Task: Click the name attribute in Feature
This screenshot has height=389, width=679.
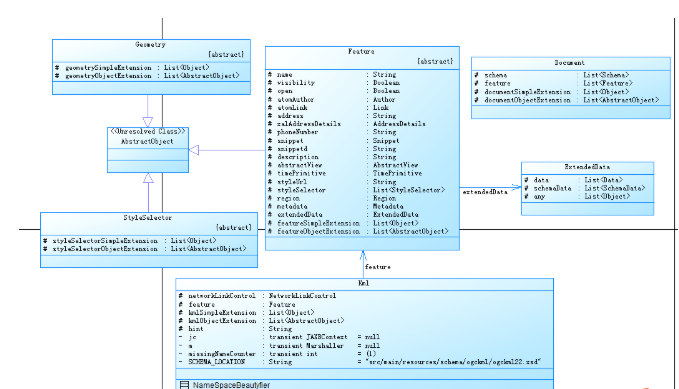Action: click(332, 75)
